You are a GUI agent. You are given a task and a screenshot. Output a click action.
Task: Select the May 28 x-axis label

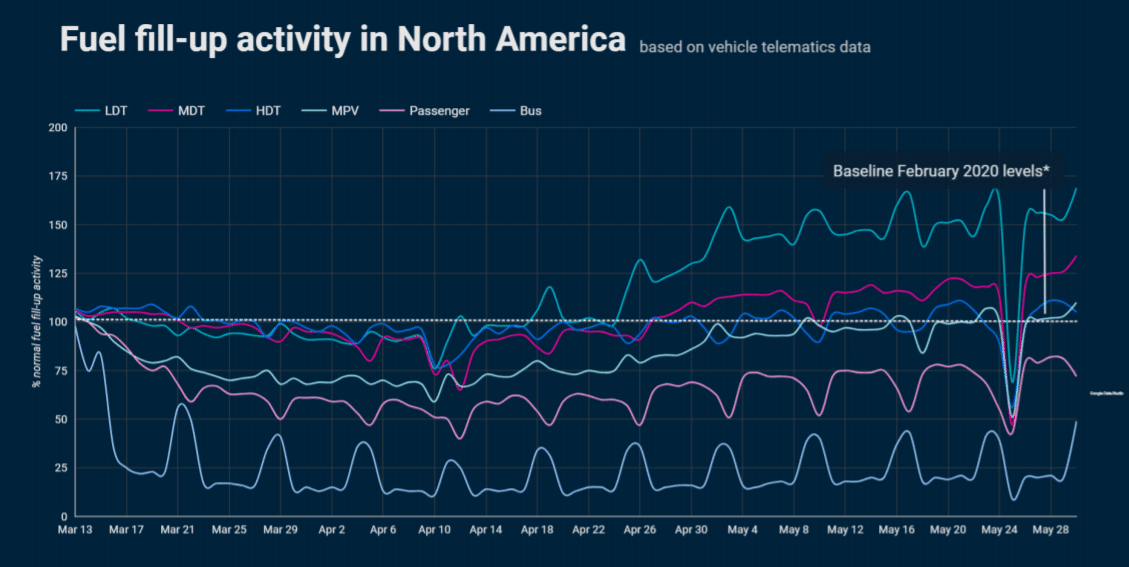pos(1051,530)
